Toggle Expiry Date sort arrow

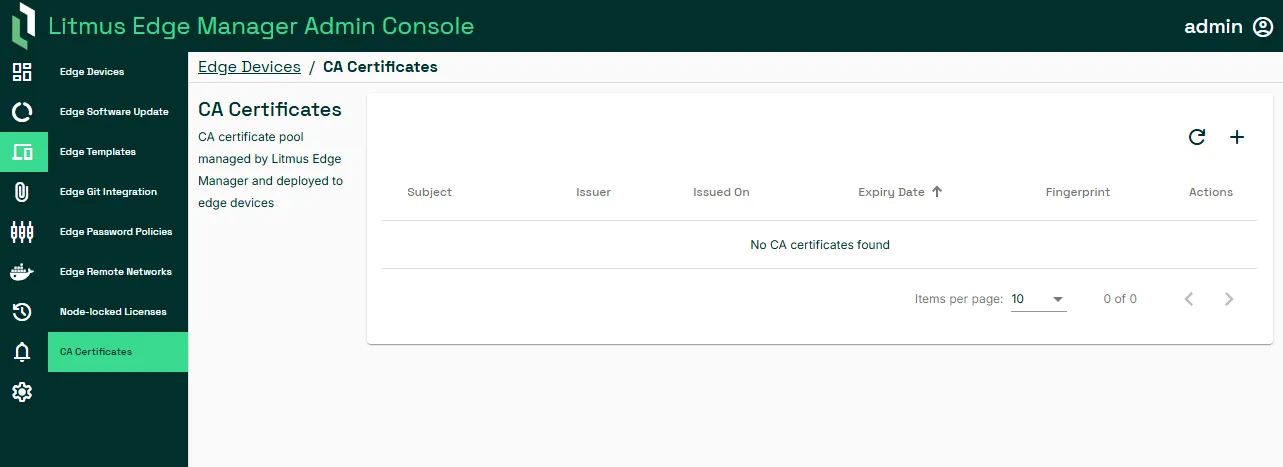937,192
